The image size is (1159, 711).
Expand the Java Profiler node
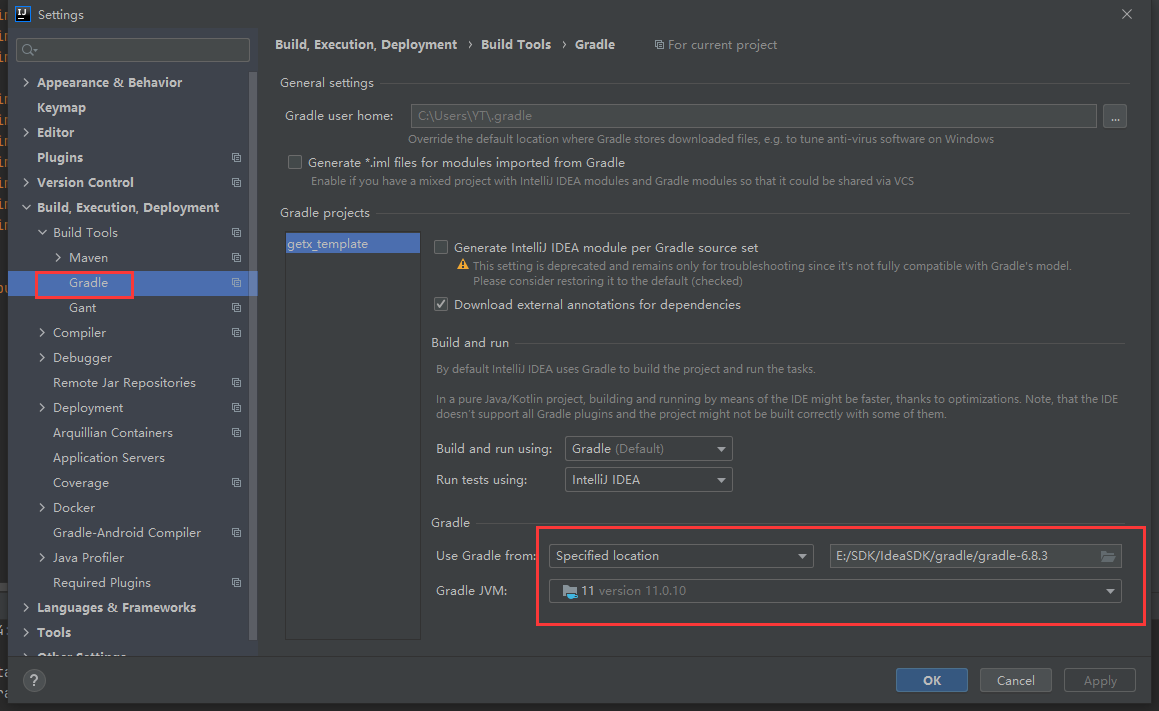tap(42, 558)
